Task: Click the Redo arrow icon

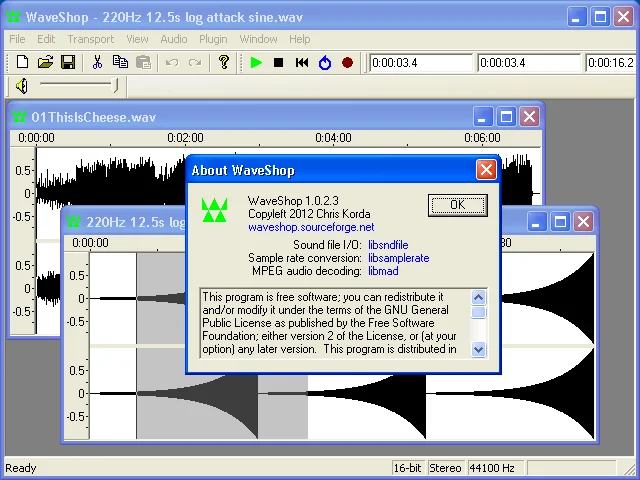Action: [x=195, y=62]
